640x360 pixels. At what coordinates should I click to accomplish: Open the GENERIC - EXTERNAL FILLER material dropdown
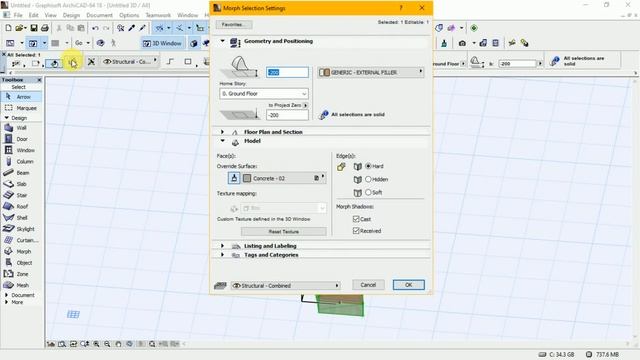coord(371,72)
